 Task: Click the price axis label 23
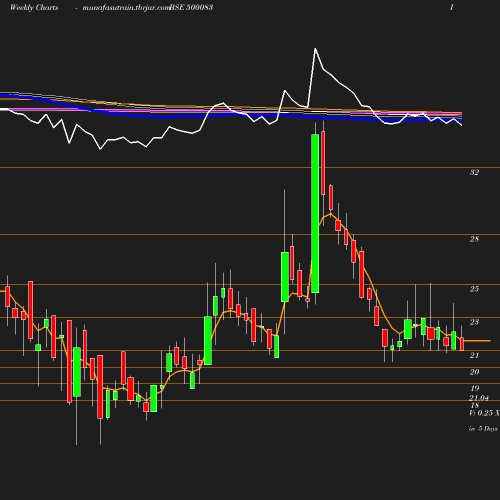point(474,322)
